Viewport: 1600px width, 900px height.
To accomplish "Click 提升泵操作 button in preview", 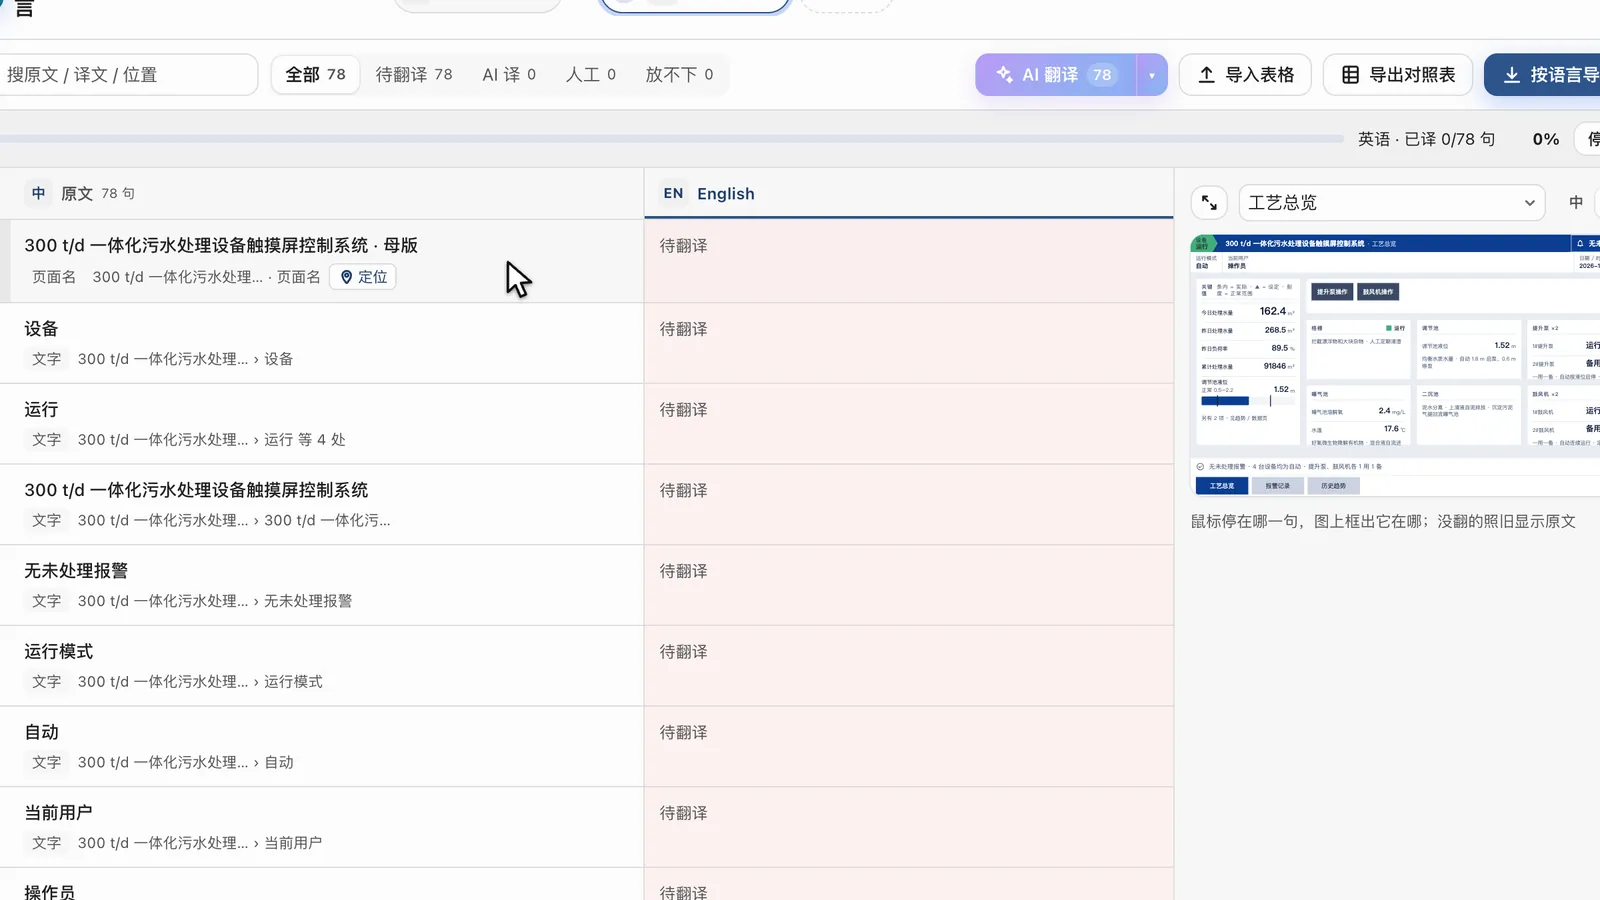I will (x=1332, y=292).
